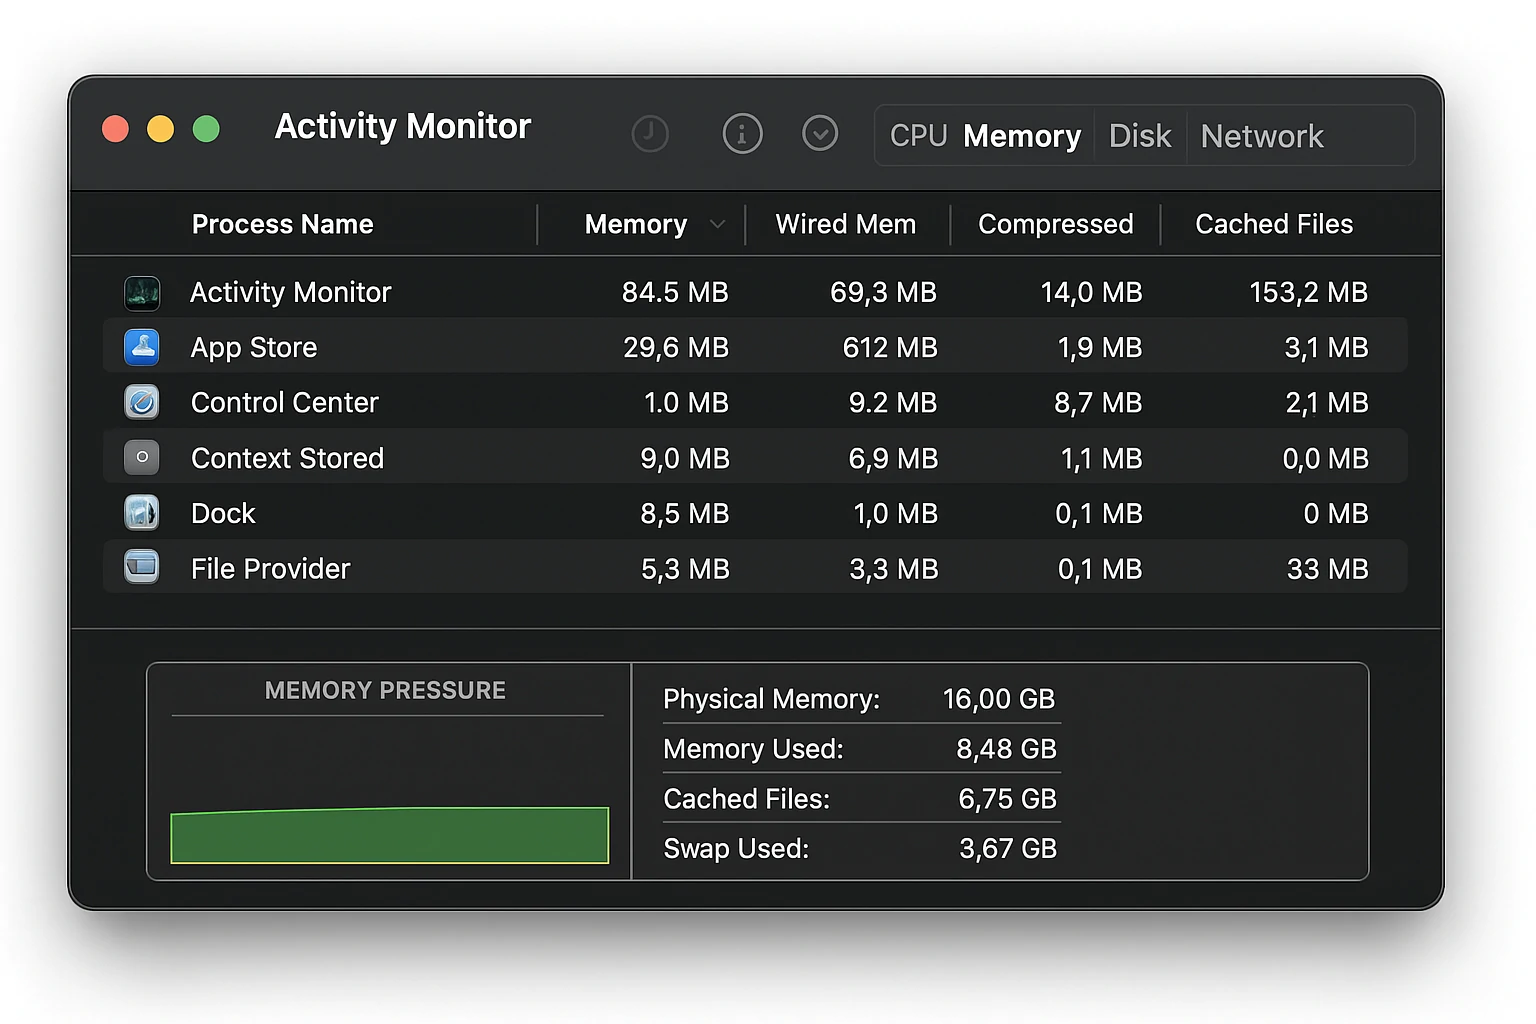Viewport: 1536px width, 1024px height.
Task: Select the File Provider process name
Action: [x=271, y=568]
